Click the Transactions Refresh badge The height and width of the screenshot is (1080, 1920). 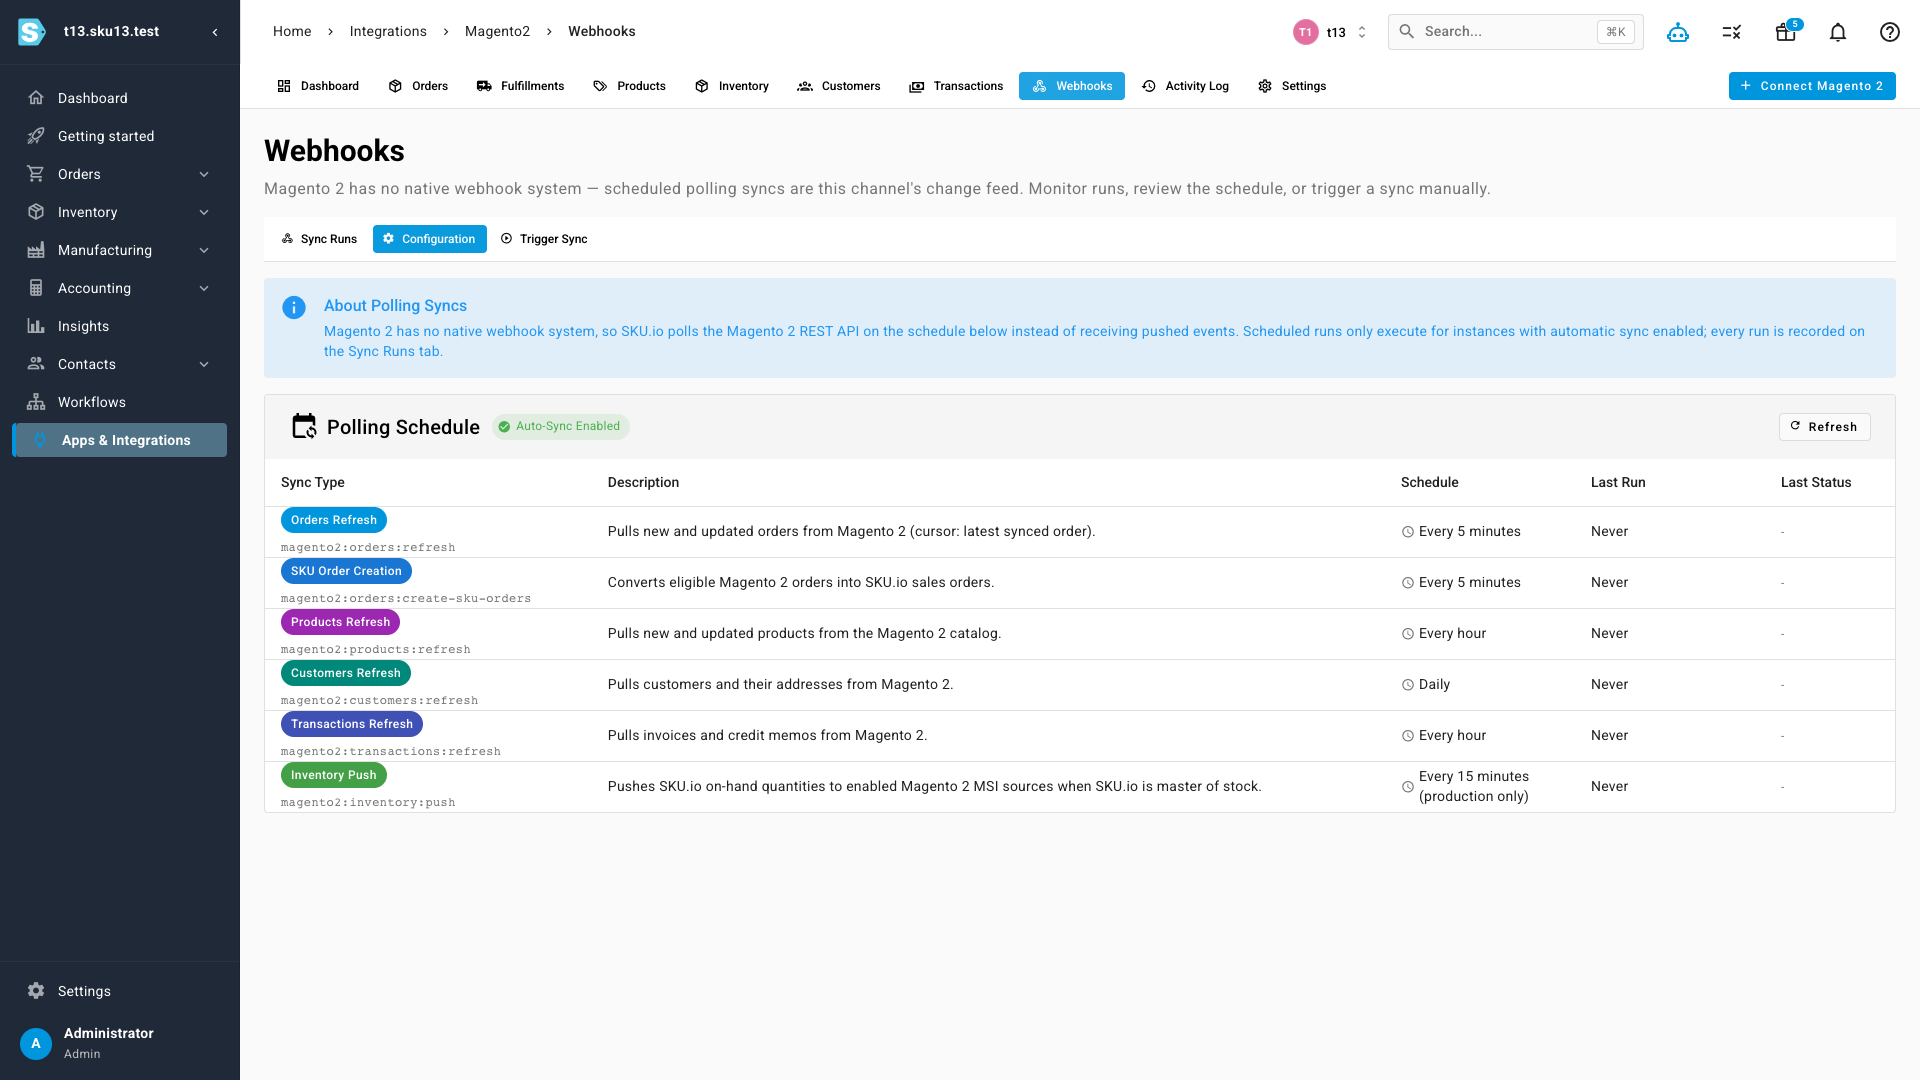pyautogui.click(x=352, y=724)
